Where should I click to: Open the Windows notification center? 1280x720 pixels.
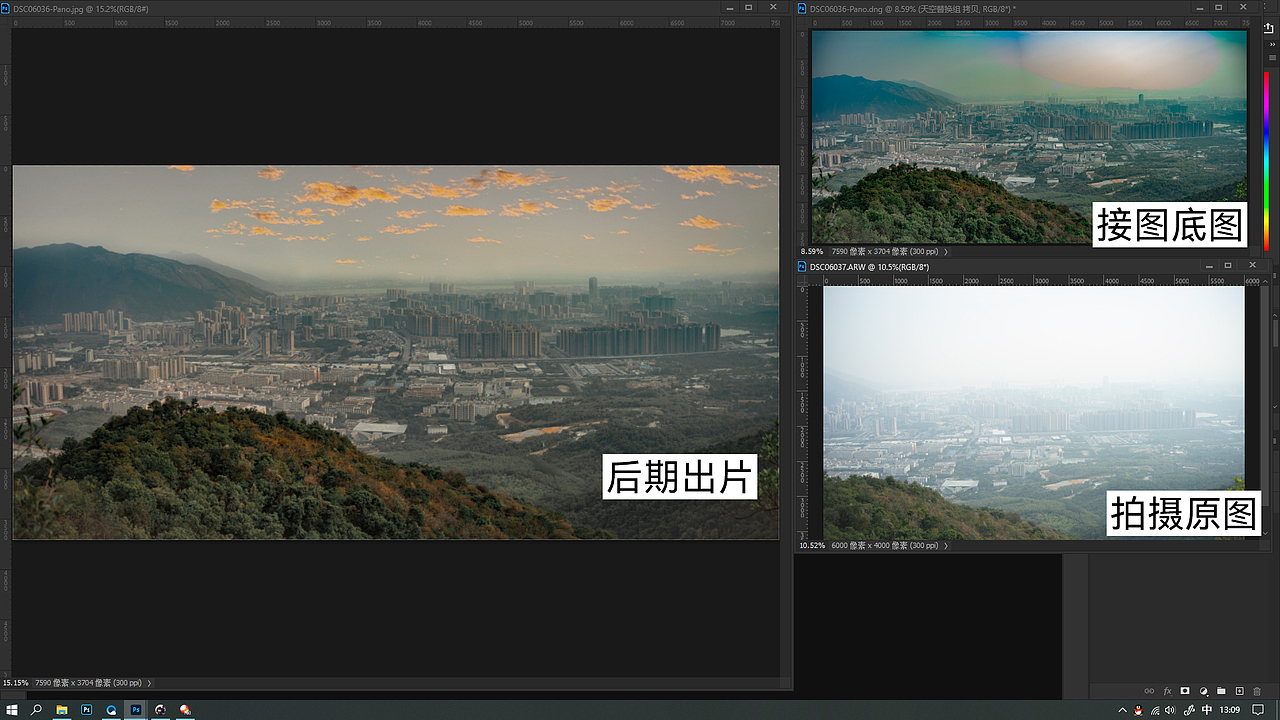[x=1258, y=710]
